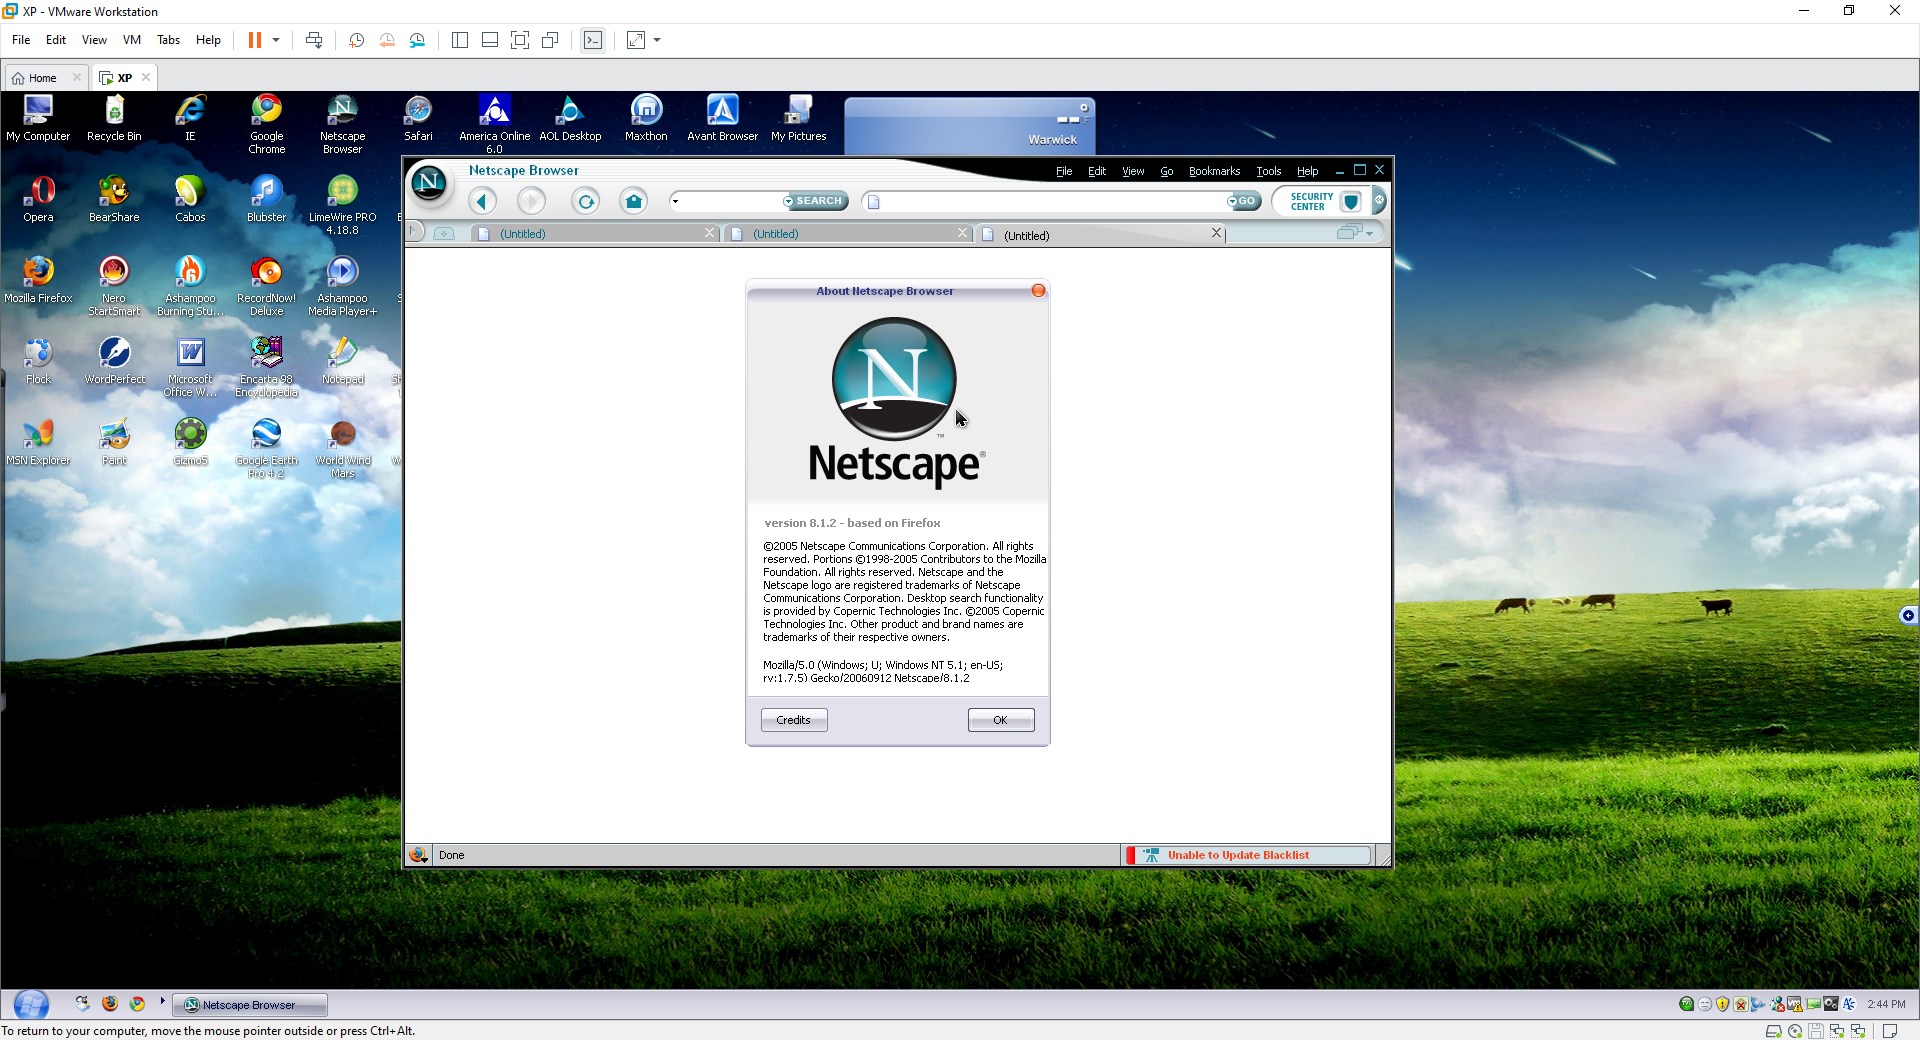This screenshot has height=1040, width=1920.
Task: Open Credits in the About dialog
Action: tap(794, 720)
